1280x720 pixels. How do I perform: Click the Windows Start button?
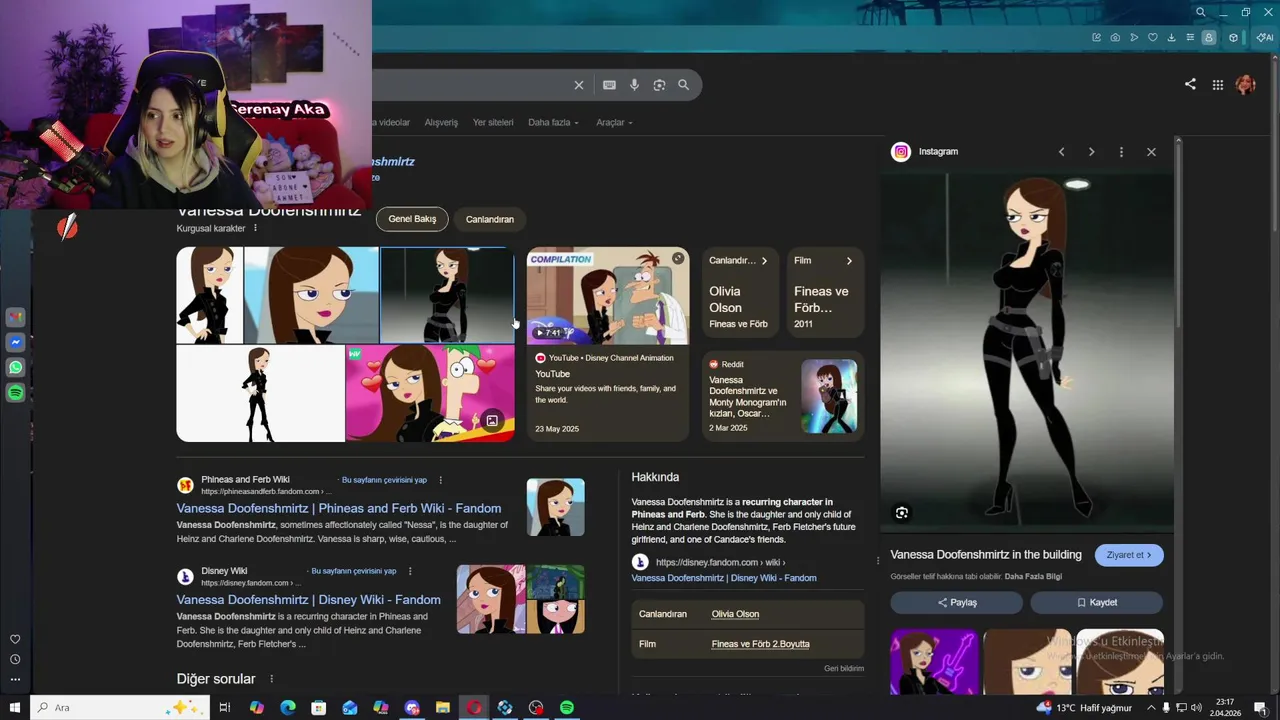pyautogui.click(x=14, y=707)
